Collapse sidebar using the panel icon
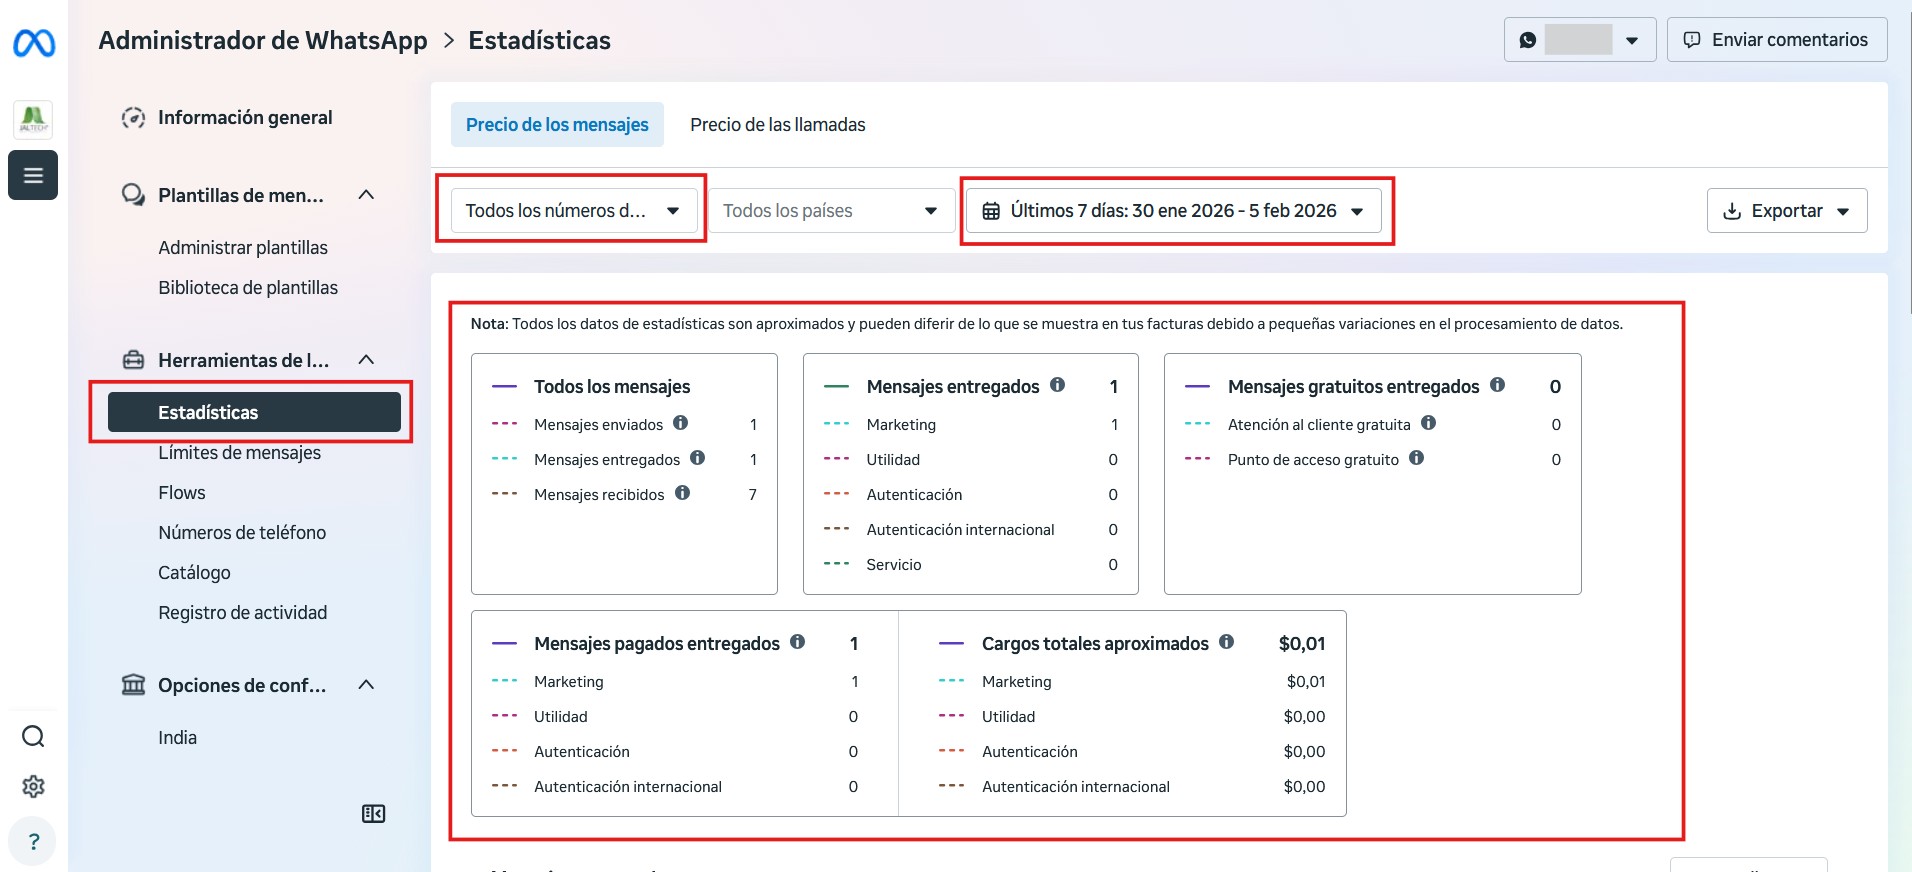 373,814
